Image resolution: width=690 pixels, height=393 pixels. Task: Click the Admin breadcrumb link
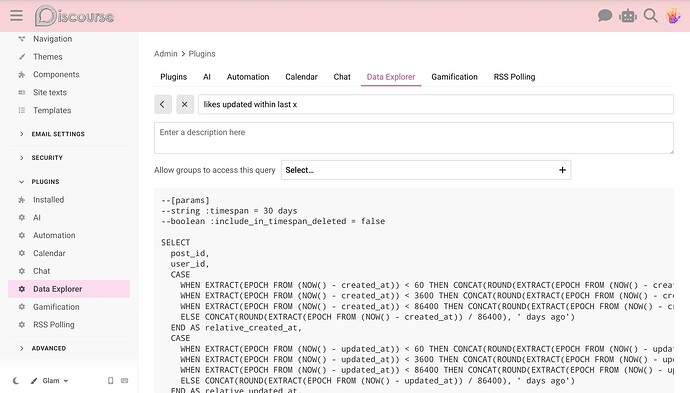coord(165,54)
